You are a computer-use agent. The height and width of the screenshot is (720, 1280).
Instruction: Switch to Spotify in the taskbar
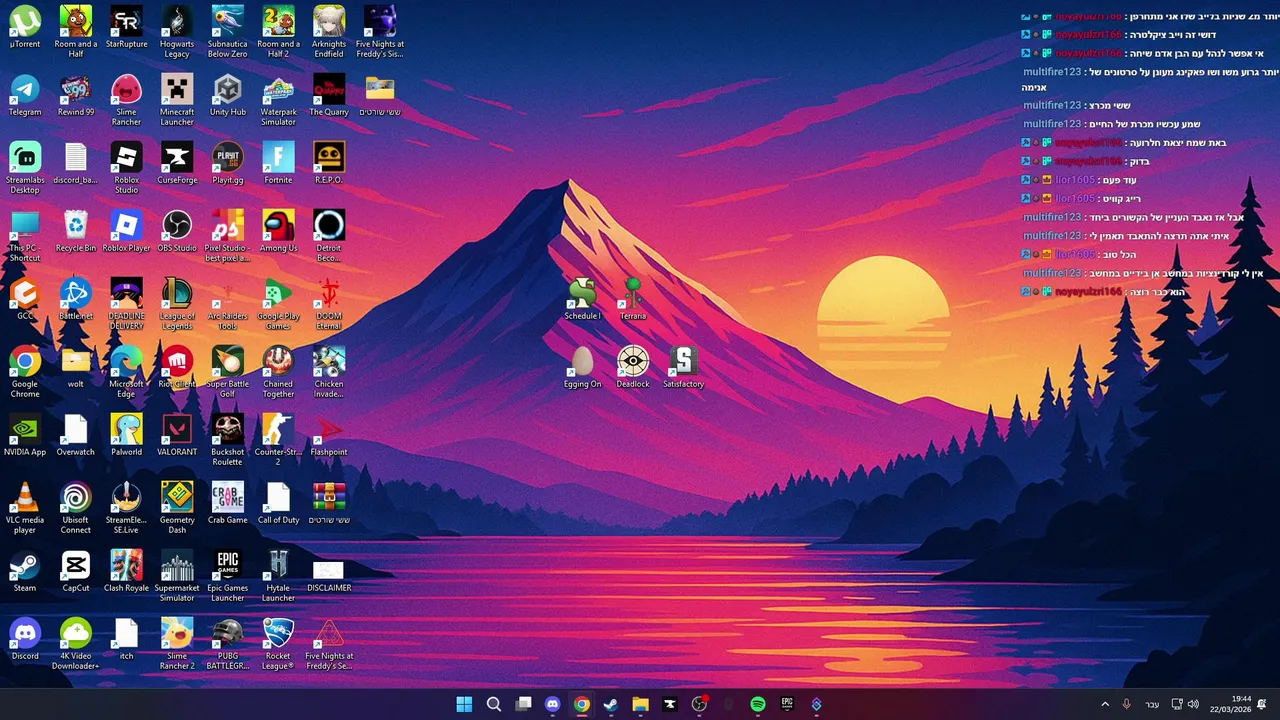click(757, 704)
